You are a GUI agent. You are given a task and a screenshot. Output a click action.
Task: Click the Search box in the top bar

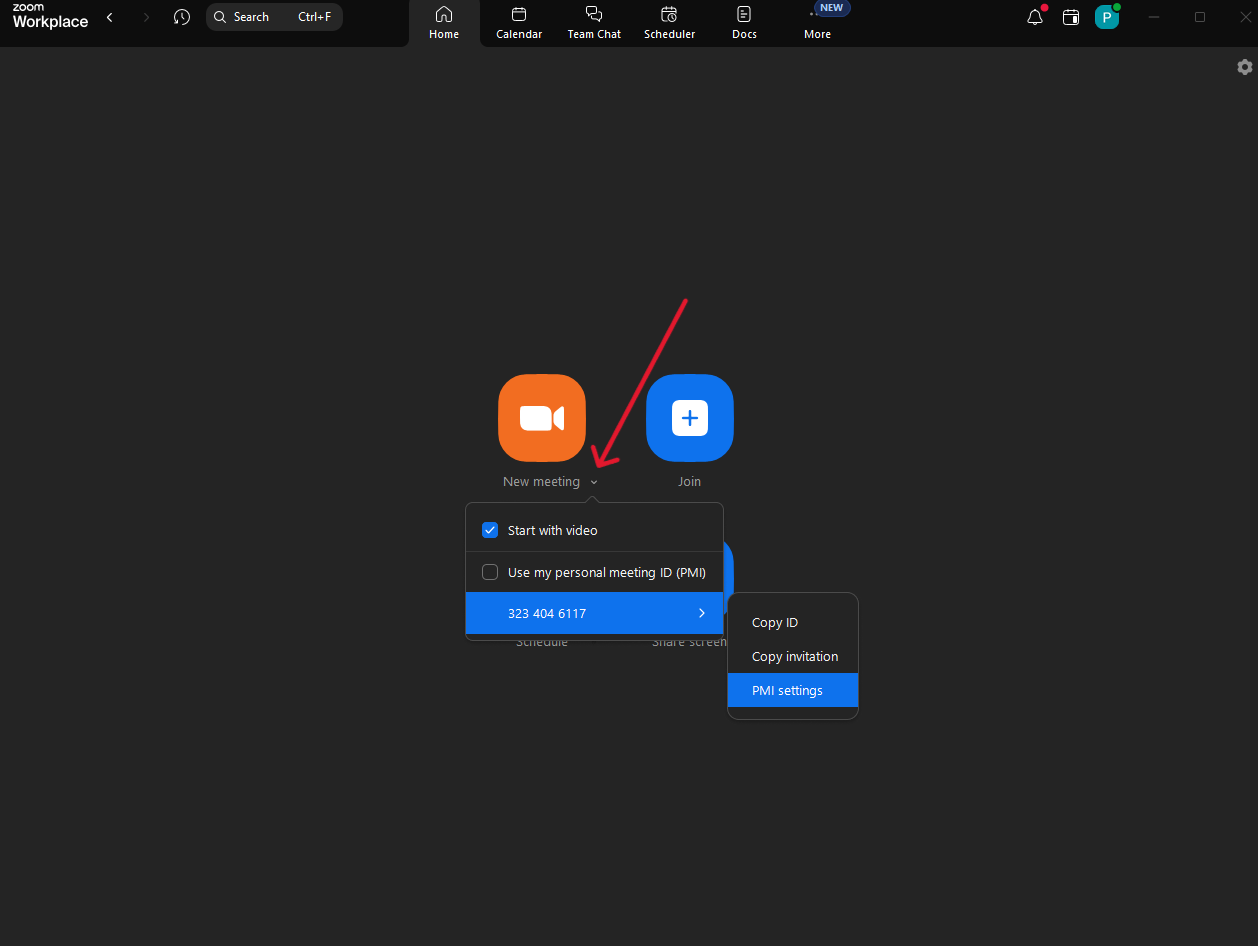pyautogui.click(x=274, y=17)
